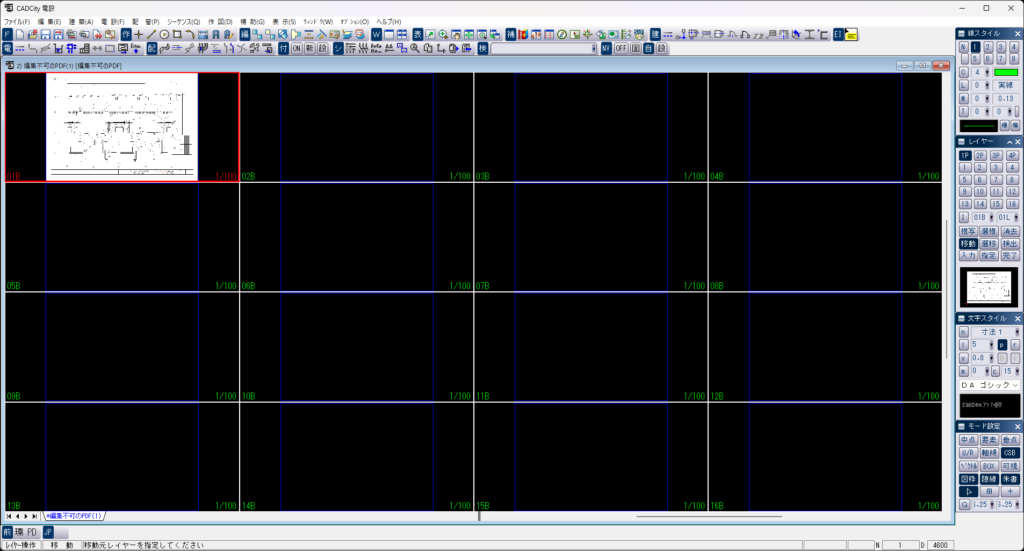The image size is (1024, 551).
Task: Click the Save floppy disk icon
Action: 46,34
